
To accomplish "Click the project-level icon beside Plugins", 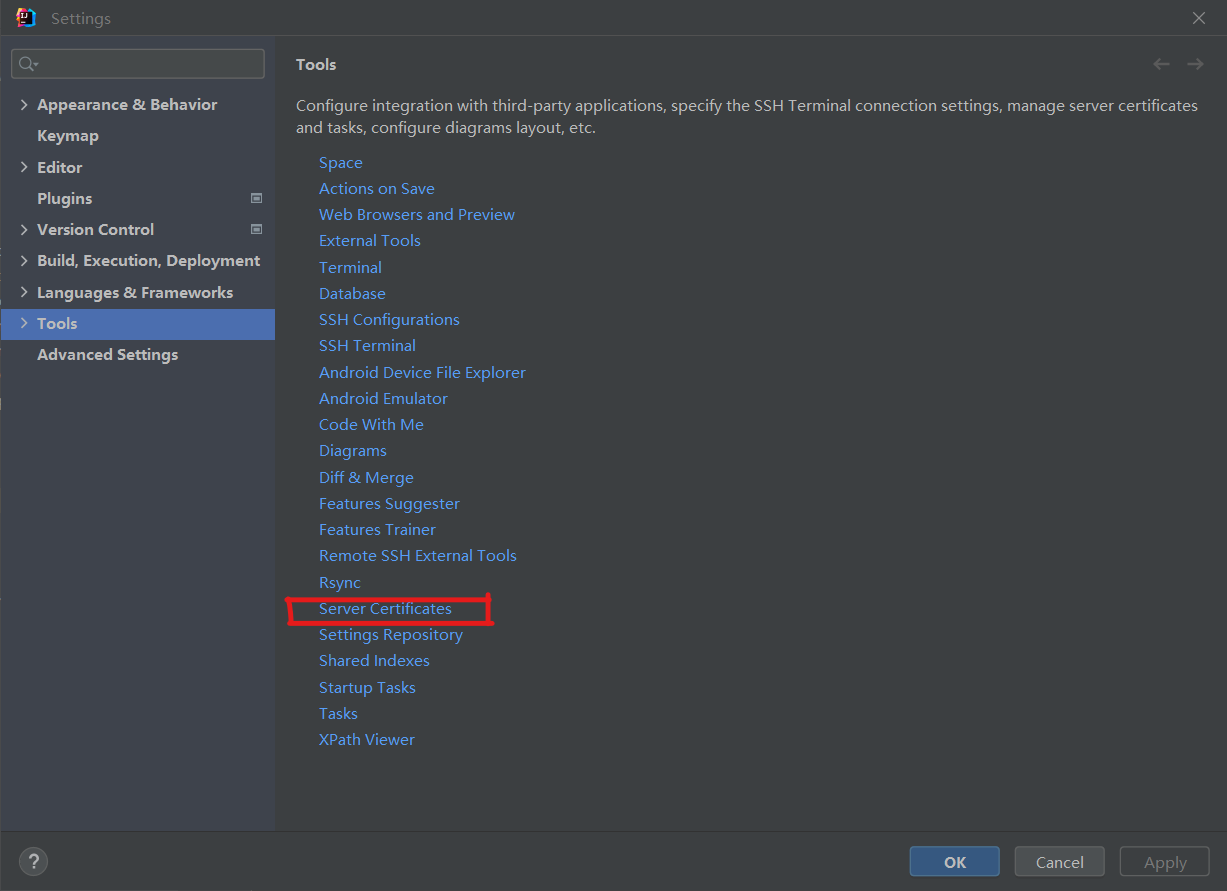I will coord(256,198).
